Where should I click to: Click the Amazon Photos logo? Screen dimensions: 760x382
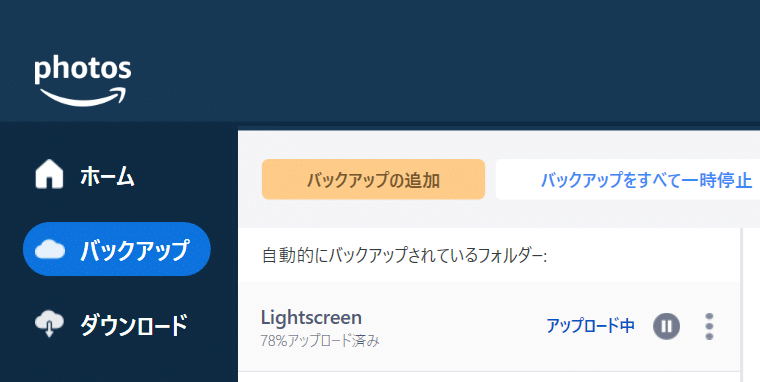coord(82,81)
